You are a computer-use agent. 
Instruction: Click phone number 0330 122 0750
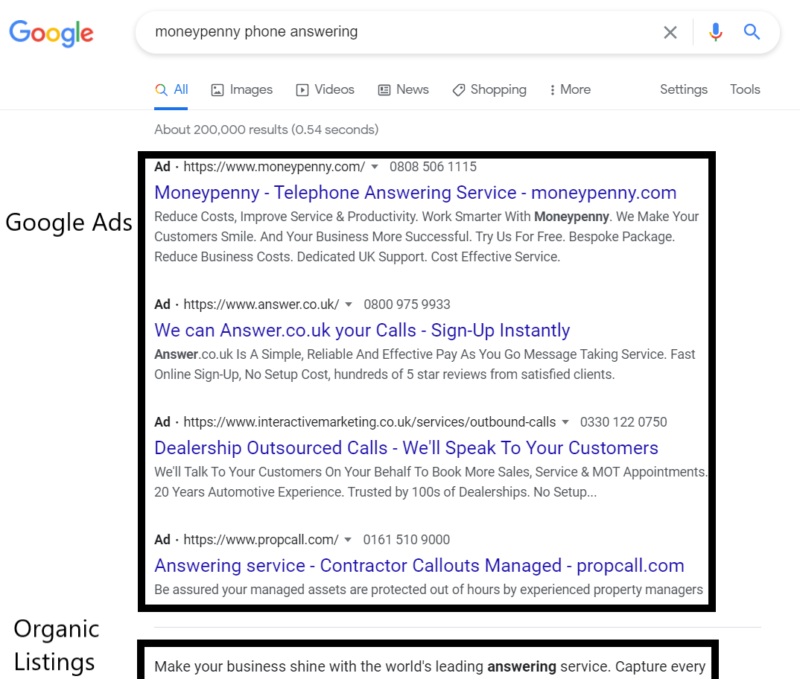pos(623,422)
